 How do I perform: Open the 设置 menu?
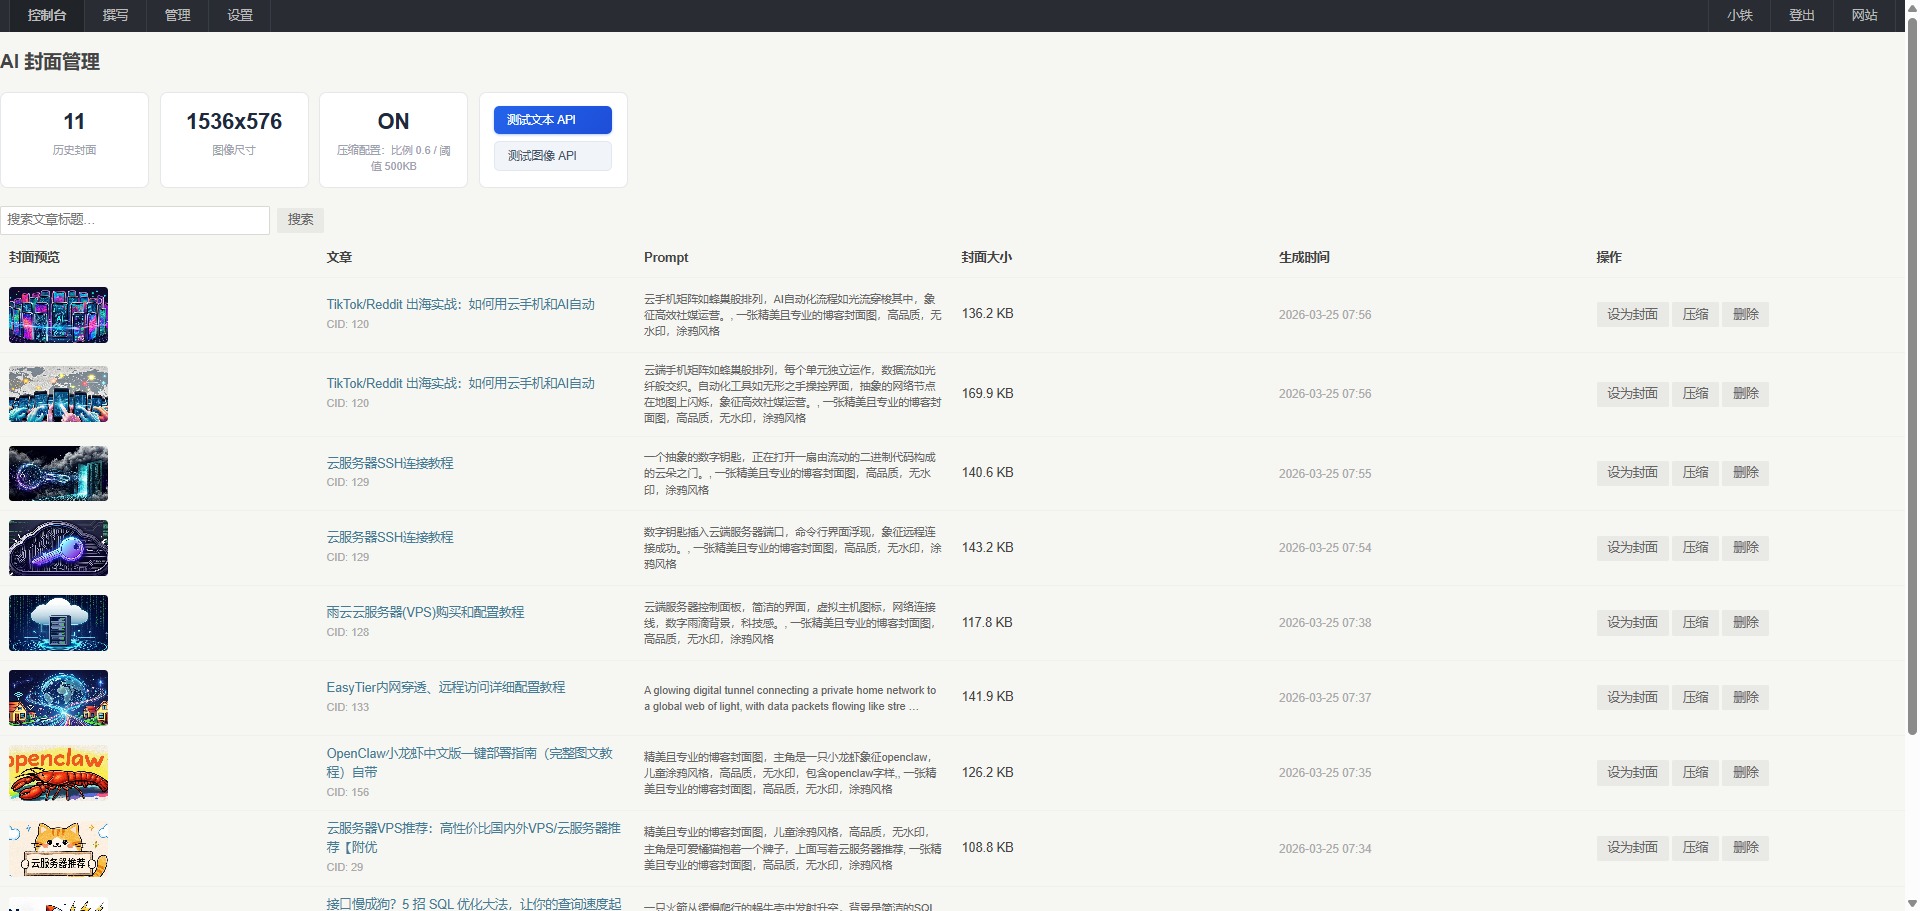point(239,15)
